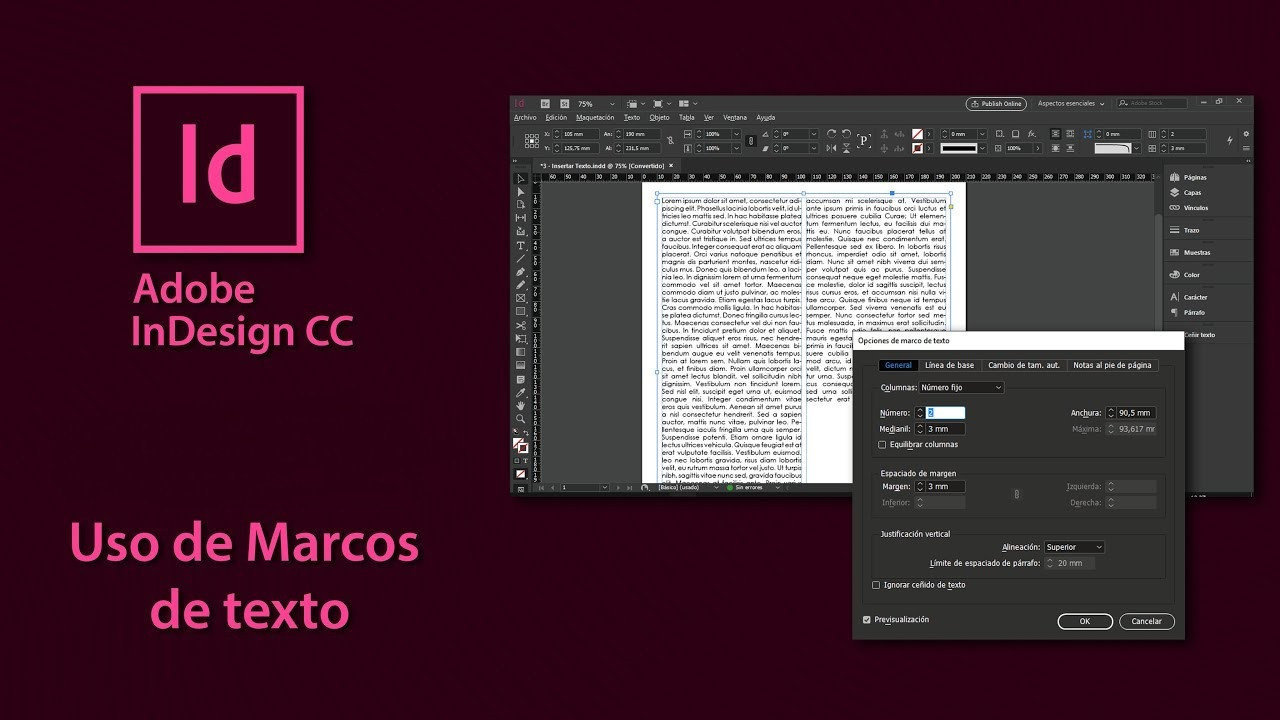Enable Equilibrar columnas checkbox
Image resolution: width=1280 pixels, height=720 pixels.
coord(882,445)
